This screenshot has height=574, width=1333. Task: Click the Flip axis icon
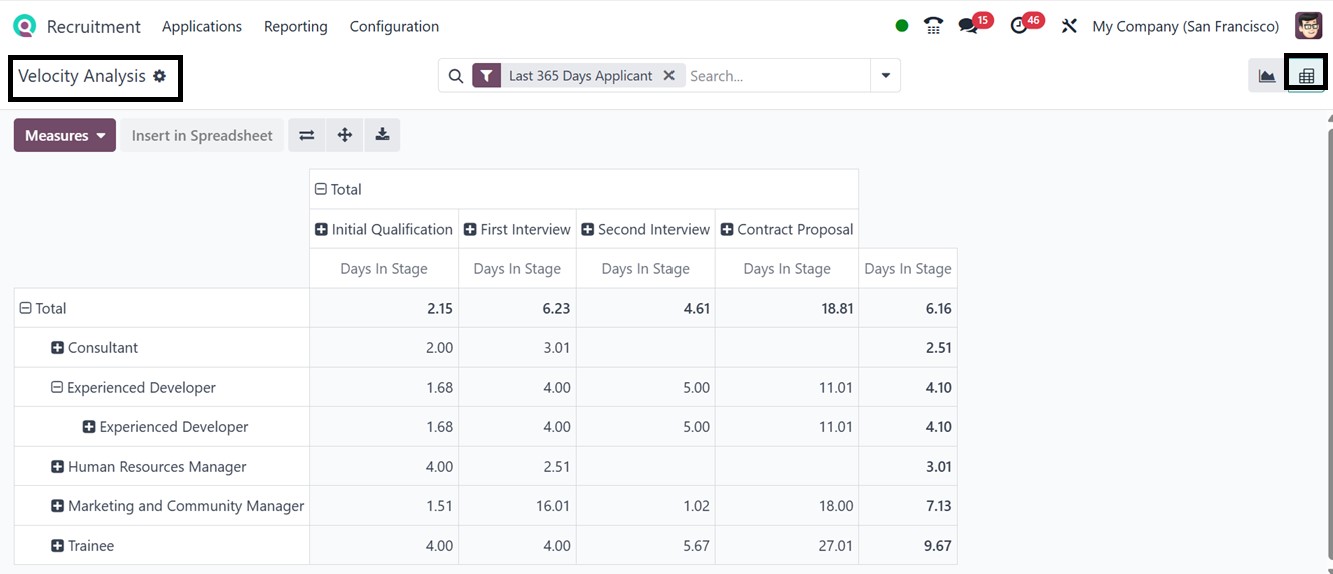(x=307, y=135)
